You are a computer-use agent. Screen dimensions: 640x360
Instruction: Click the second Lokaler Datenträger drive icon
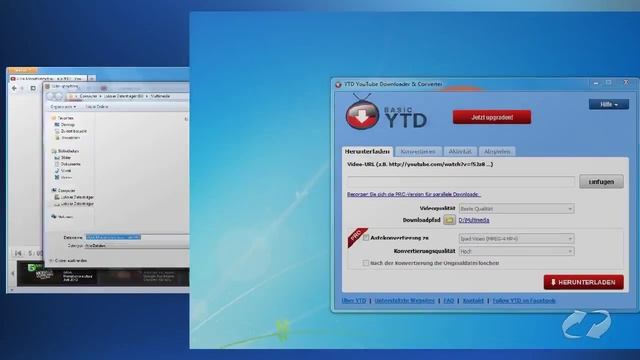57,204
